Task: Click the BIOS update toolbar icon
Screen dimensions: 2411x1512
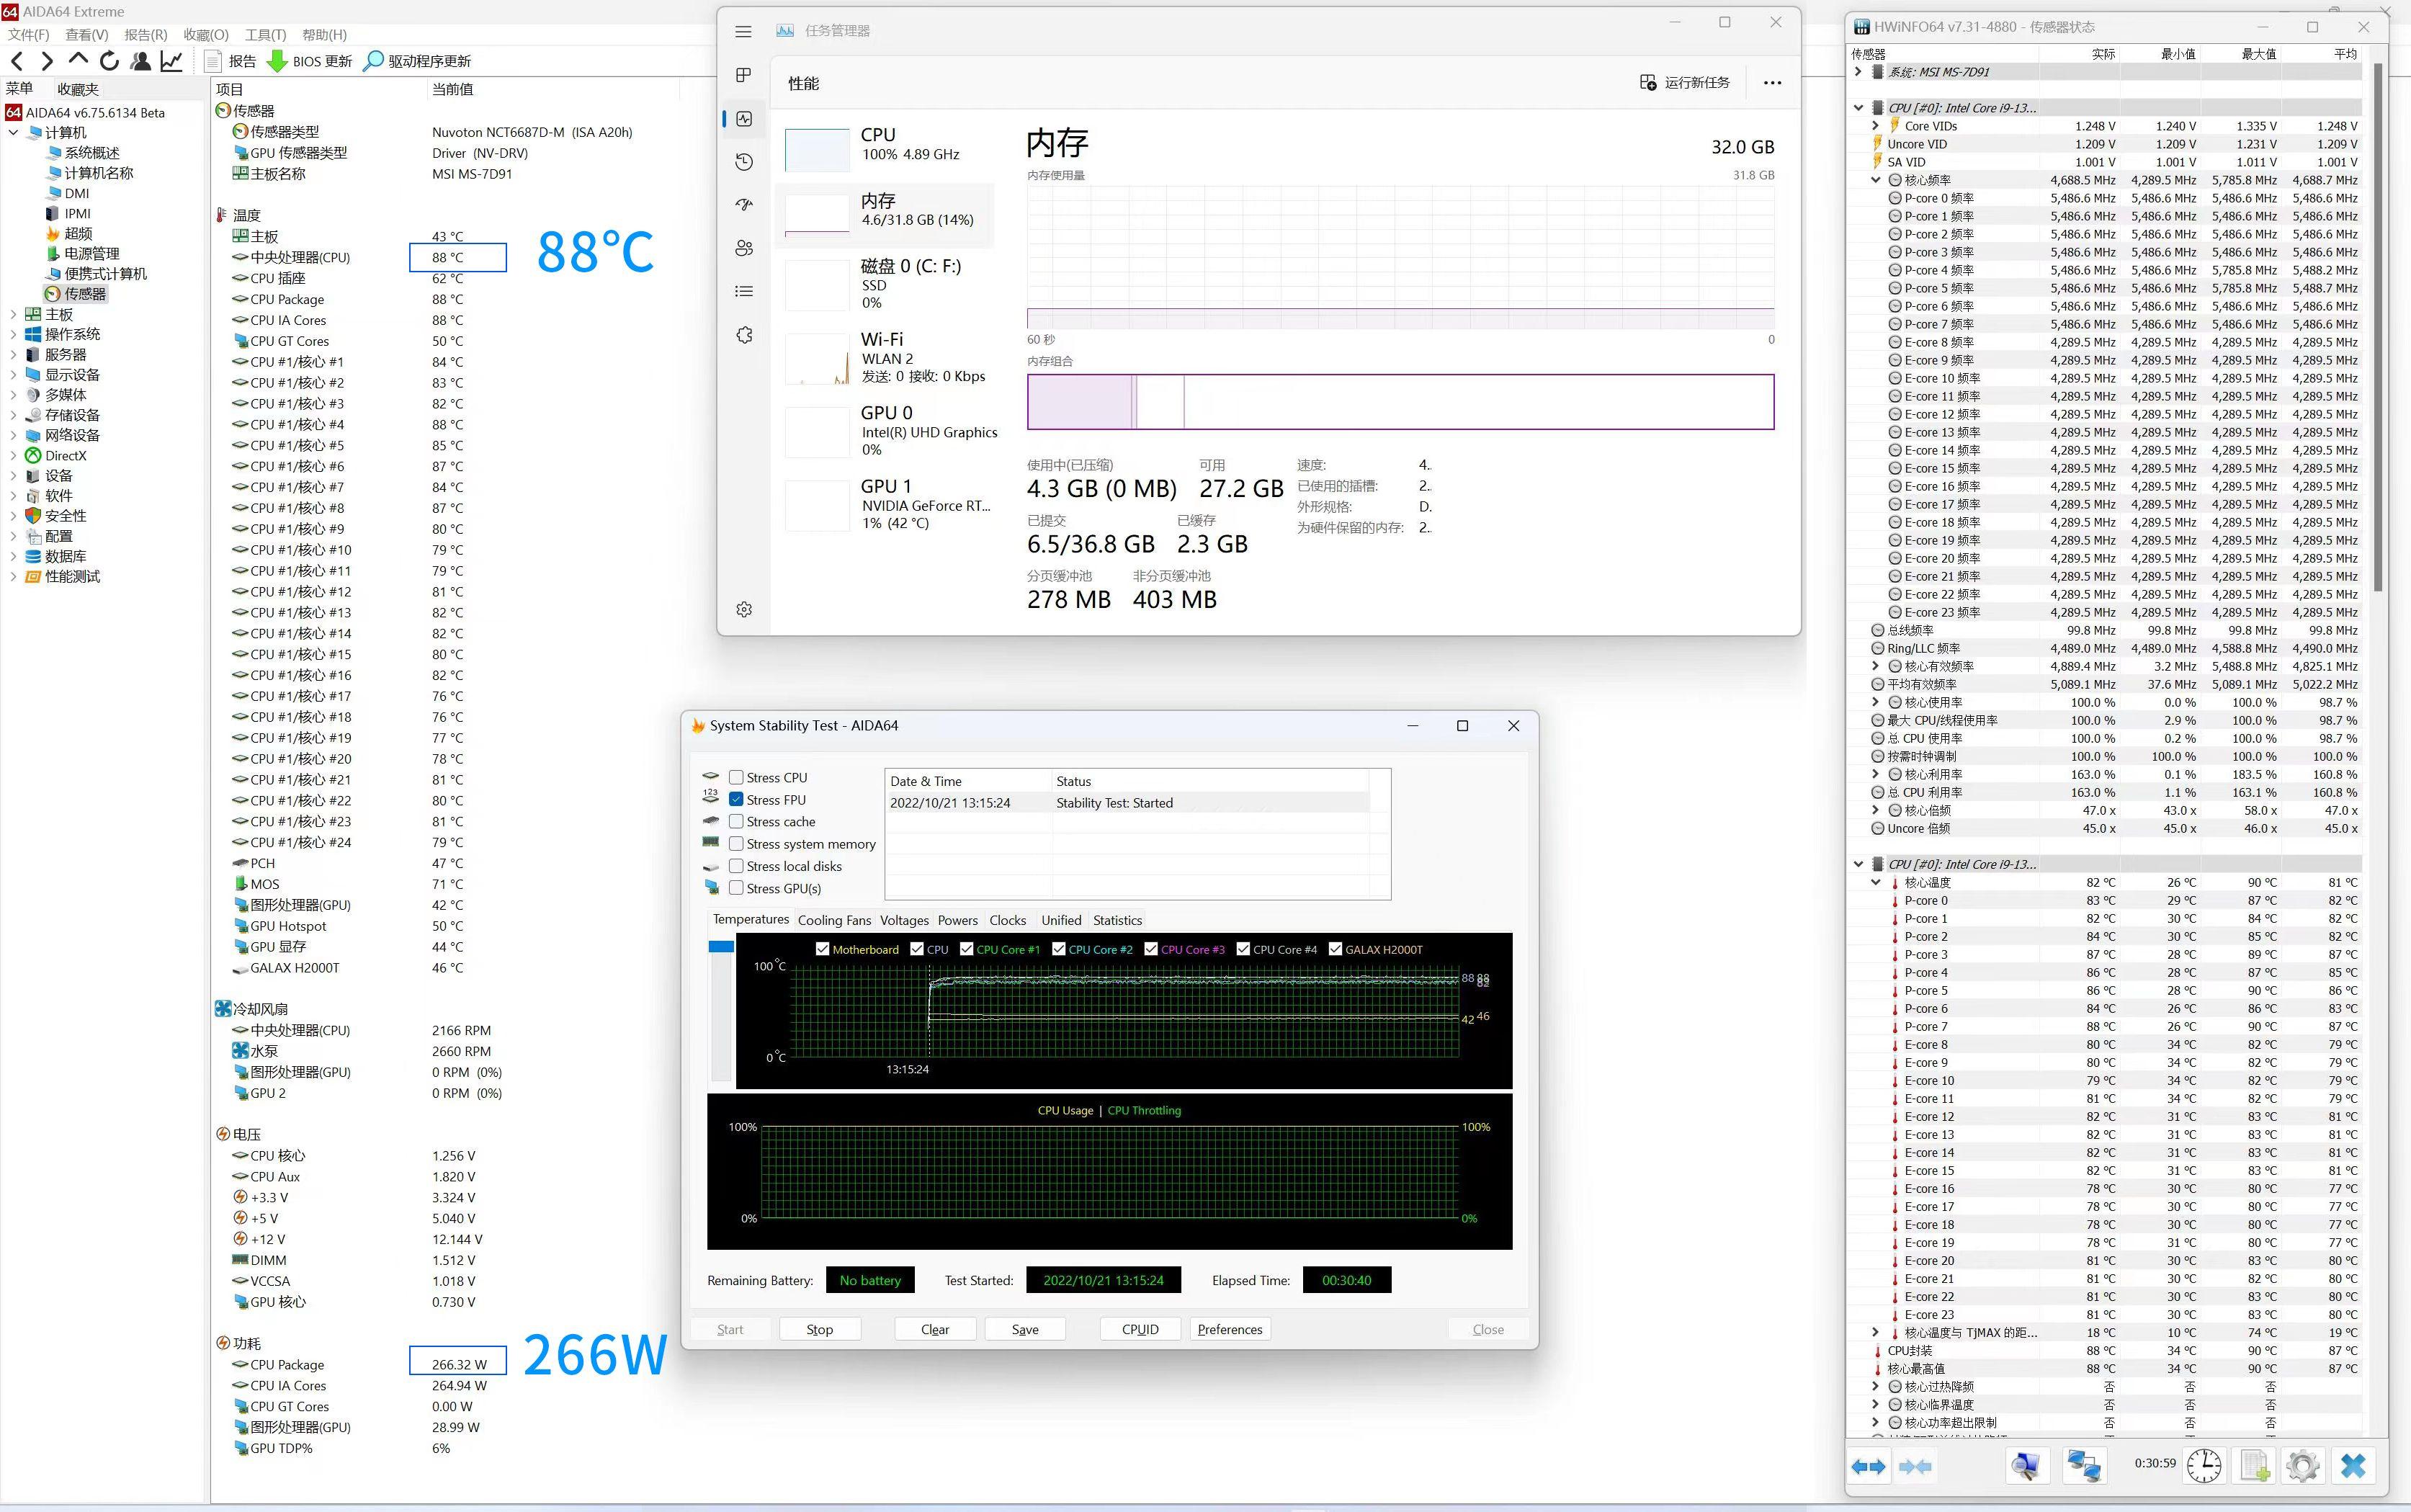Action: [x=278, y=61]
